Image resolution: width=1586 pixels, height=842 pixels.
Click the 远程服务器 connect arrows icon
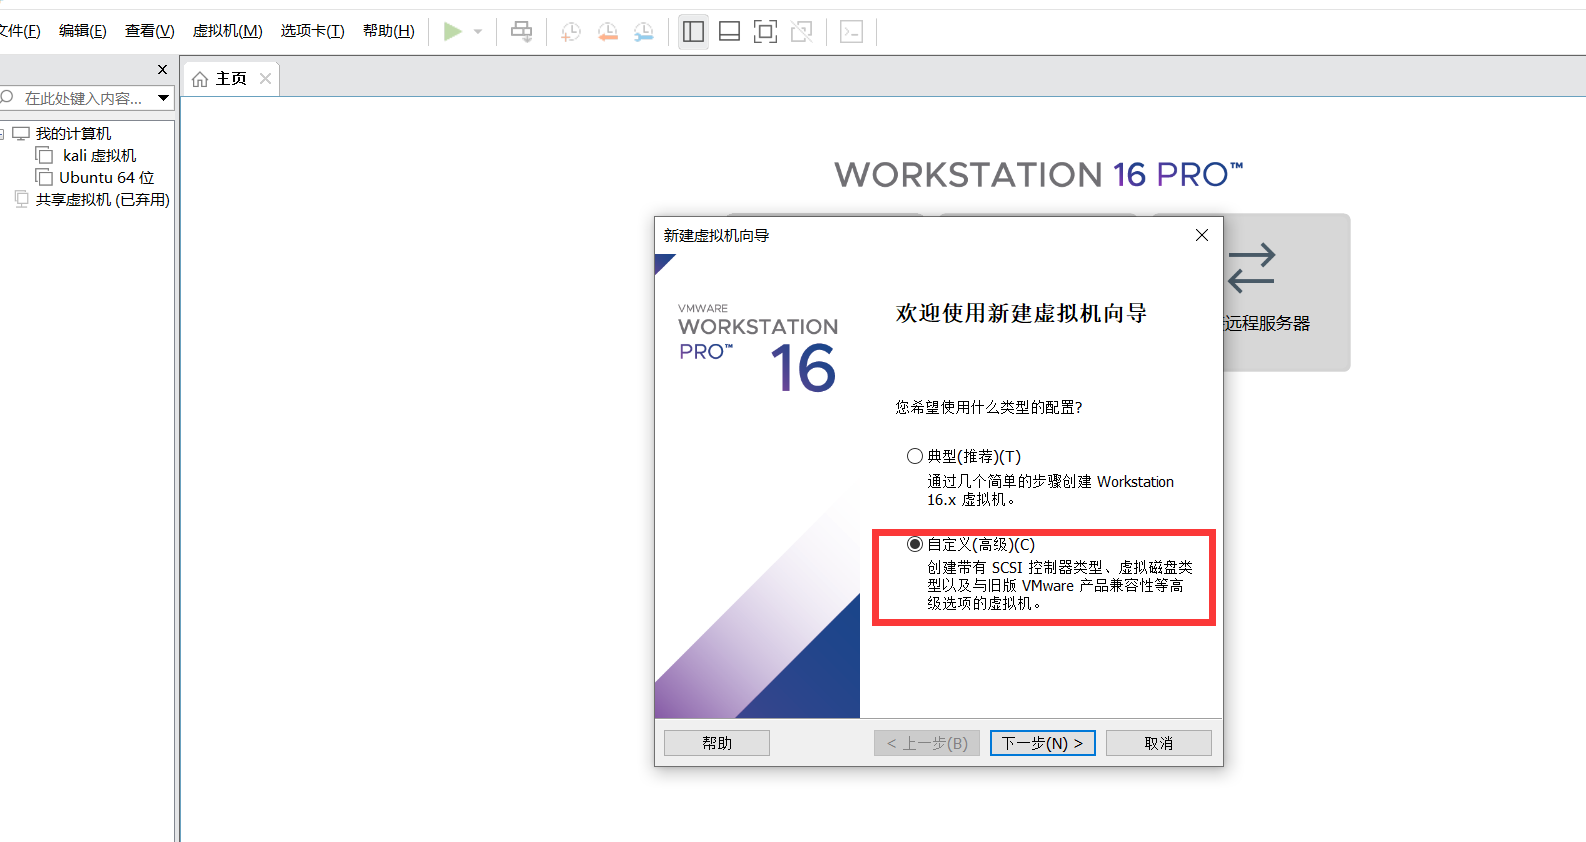coord(1251,268)
